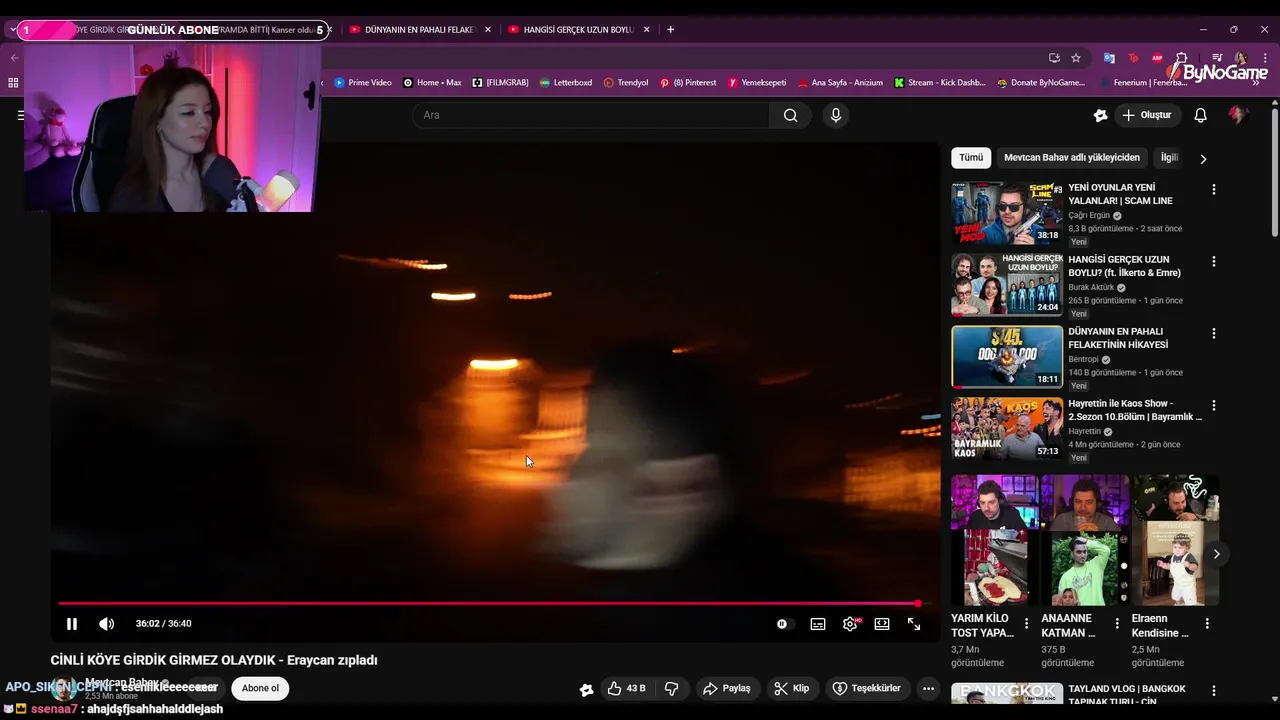1280x720 pixels.
Task: Open Stream - Kick Dashboard bookmark
Action: 940,83
